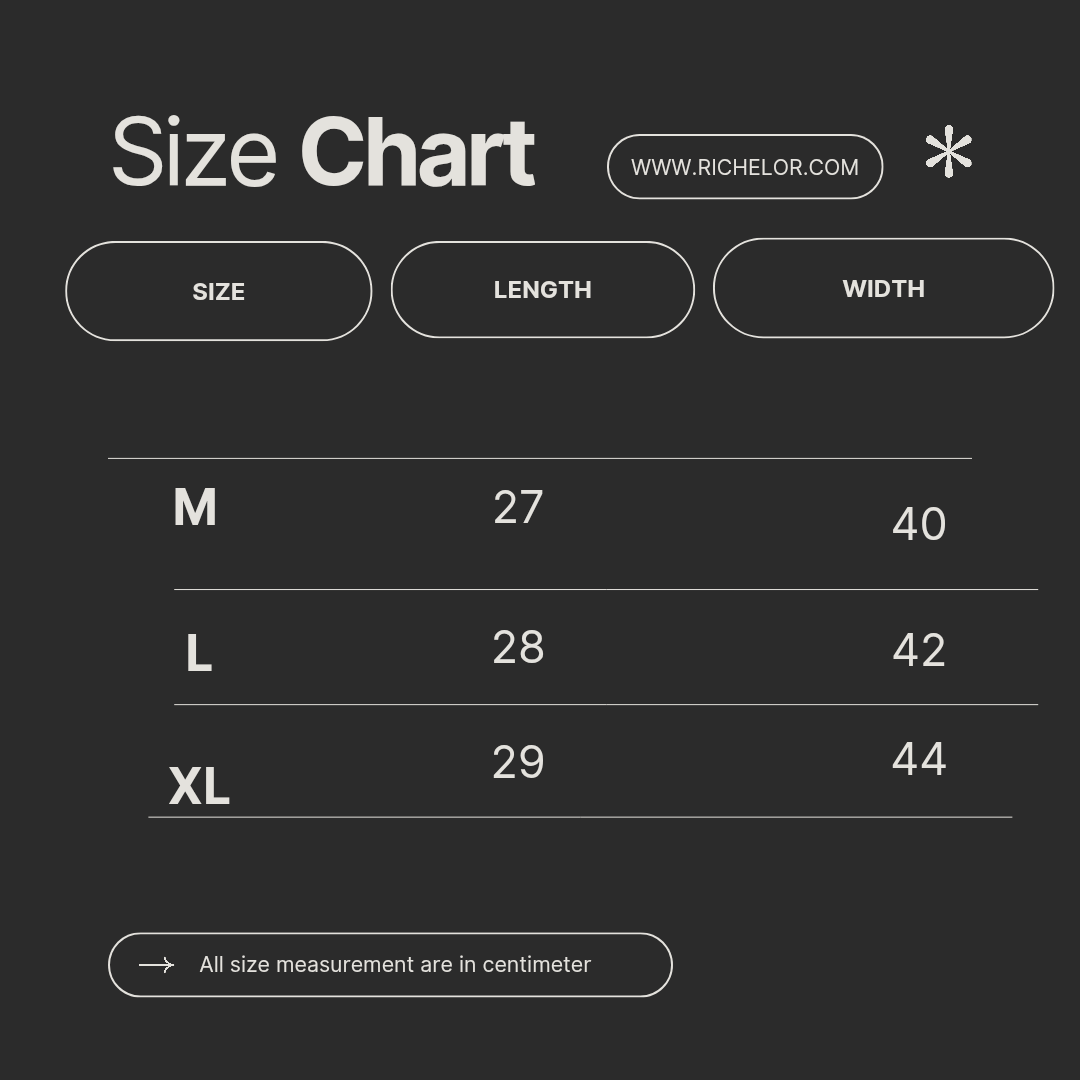Screen dimensions: 1080x1080
Task: Click the SIZE header pill
Action: click(218, 291)
